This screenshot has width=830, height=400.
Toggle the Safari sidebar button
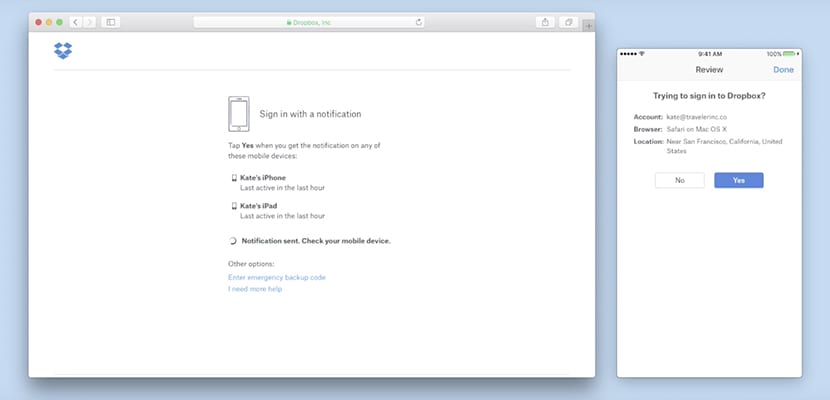tap(111, 22)
